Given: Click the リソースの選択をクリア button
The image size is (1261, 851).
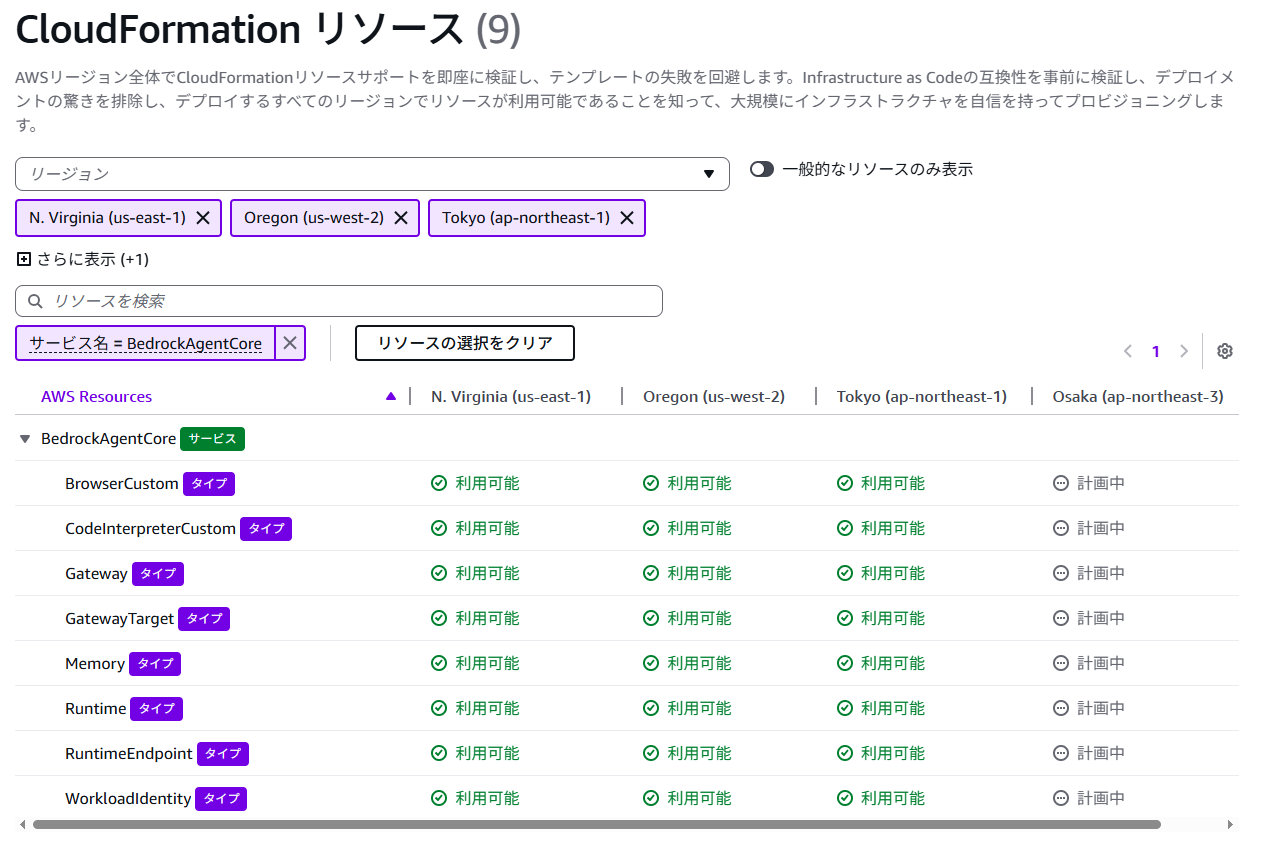Looking at the screenshot, I should click(x=465, y=343).
